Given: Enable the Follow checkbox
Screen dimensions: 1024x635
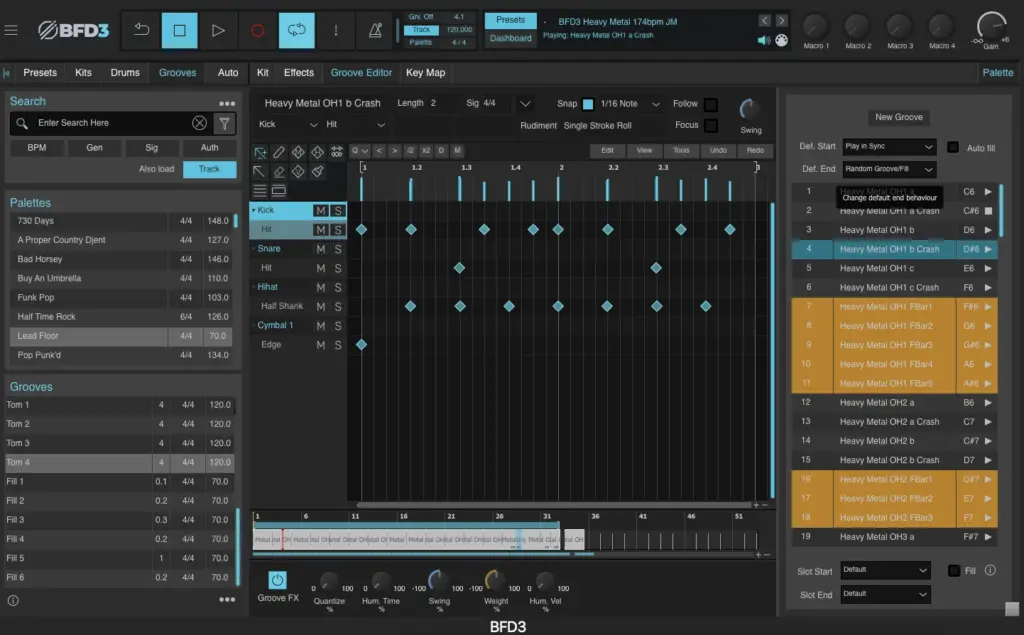Looking at the screenshot, I should click(x=710, y=104).
